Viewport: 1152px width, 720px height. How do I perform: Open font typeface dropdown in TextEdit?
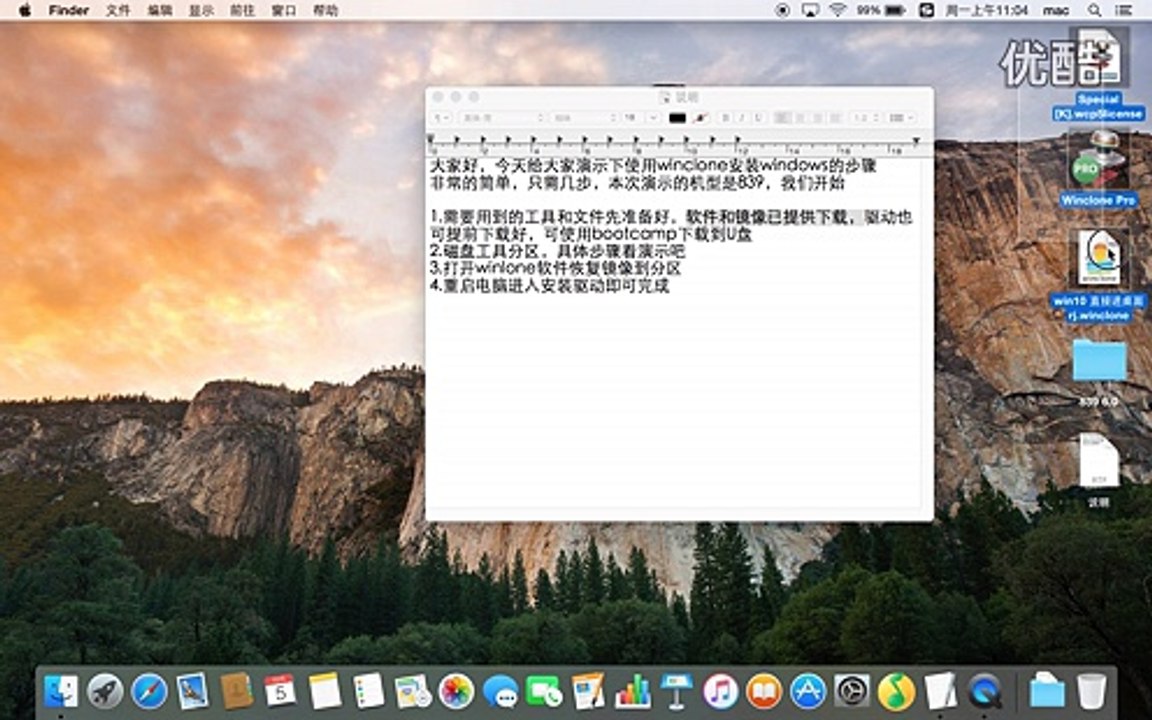point(584,118)
